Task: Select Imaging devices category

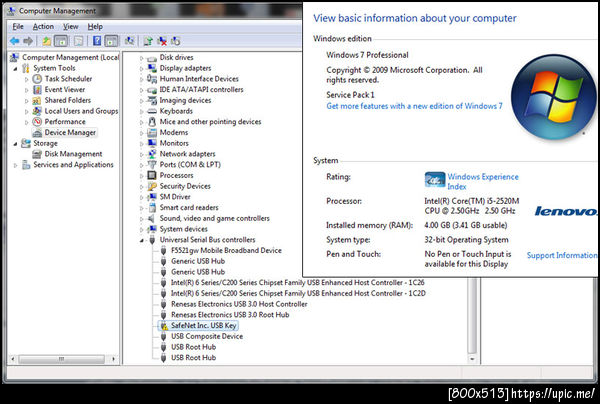Action: [185, 100]
